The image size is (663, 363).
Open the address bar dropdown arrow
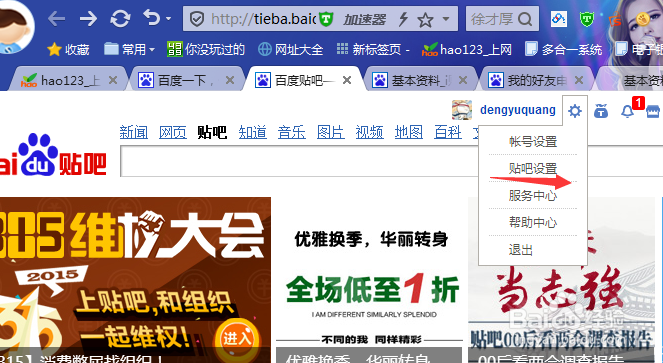pos(446,19)
